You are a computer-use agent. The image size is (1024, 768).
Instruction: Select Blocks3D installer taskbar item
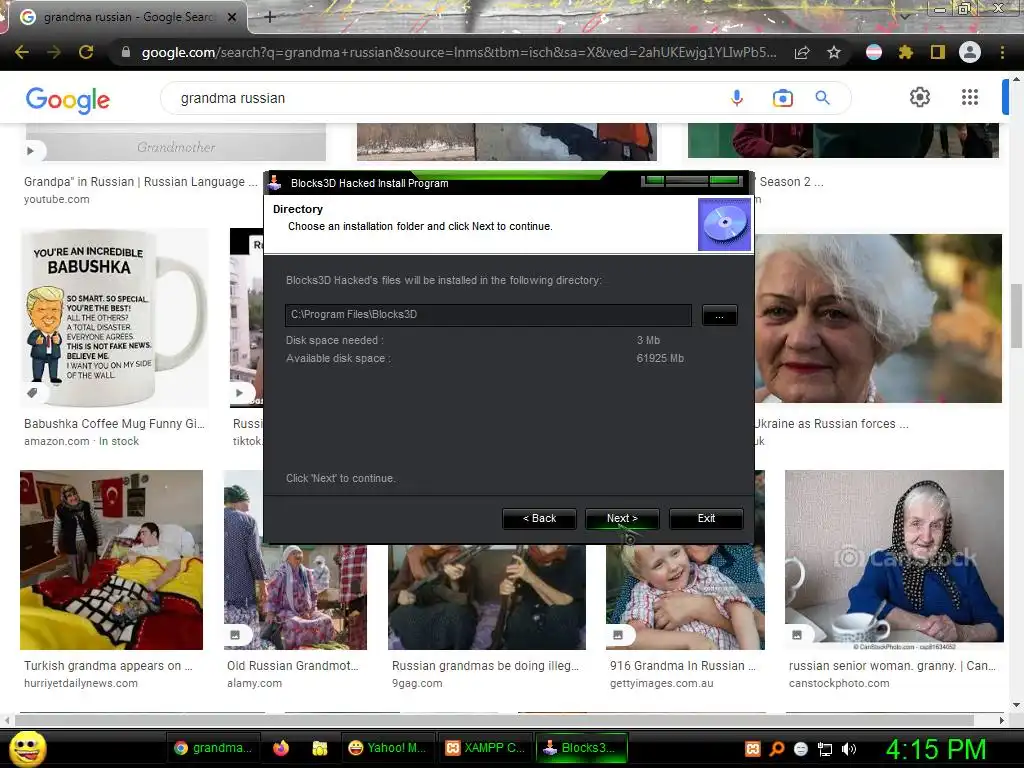click(581, 748)
